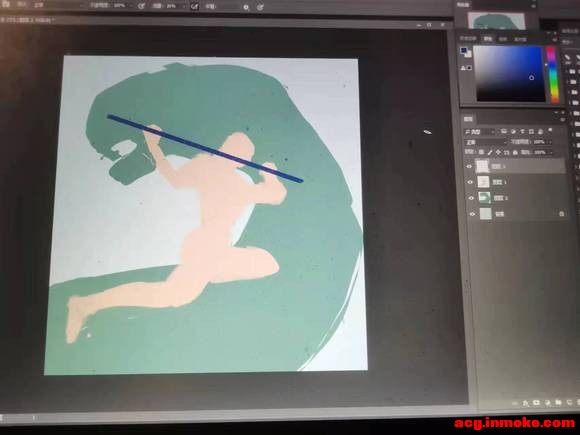The width and height of the screenshot is (580, 435).
Task: Select the second layer thumbnail
Action: [483, 182]
